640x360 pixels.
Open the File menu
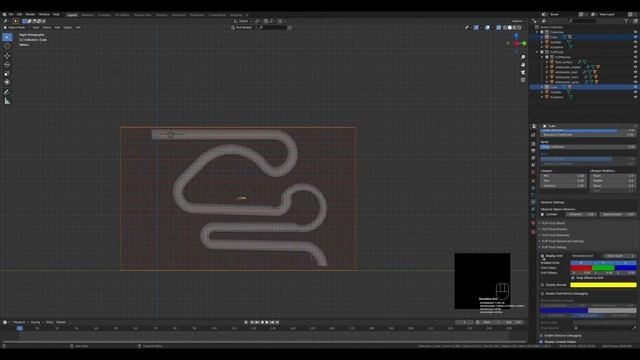click(11, 14)
